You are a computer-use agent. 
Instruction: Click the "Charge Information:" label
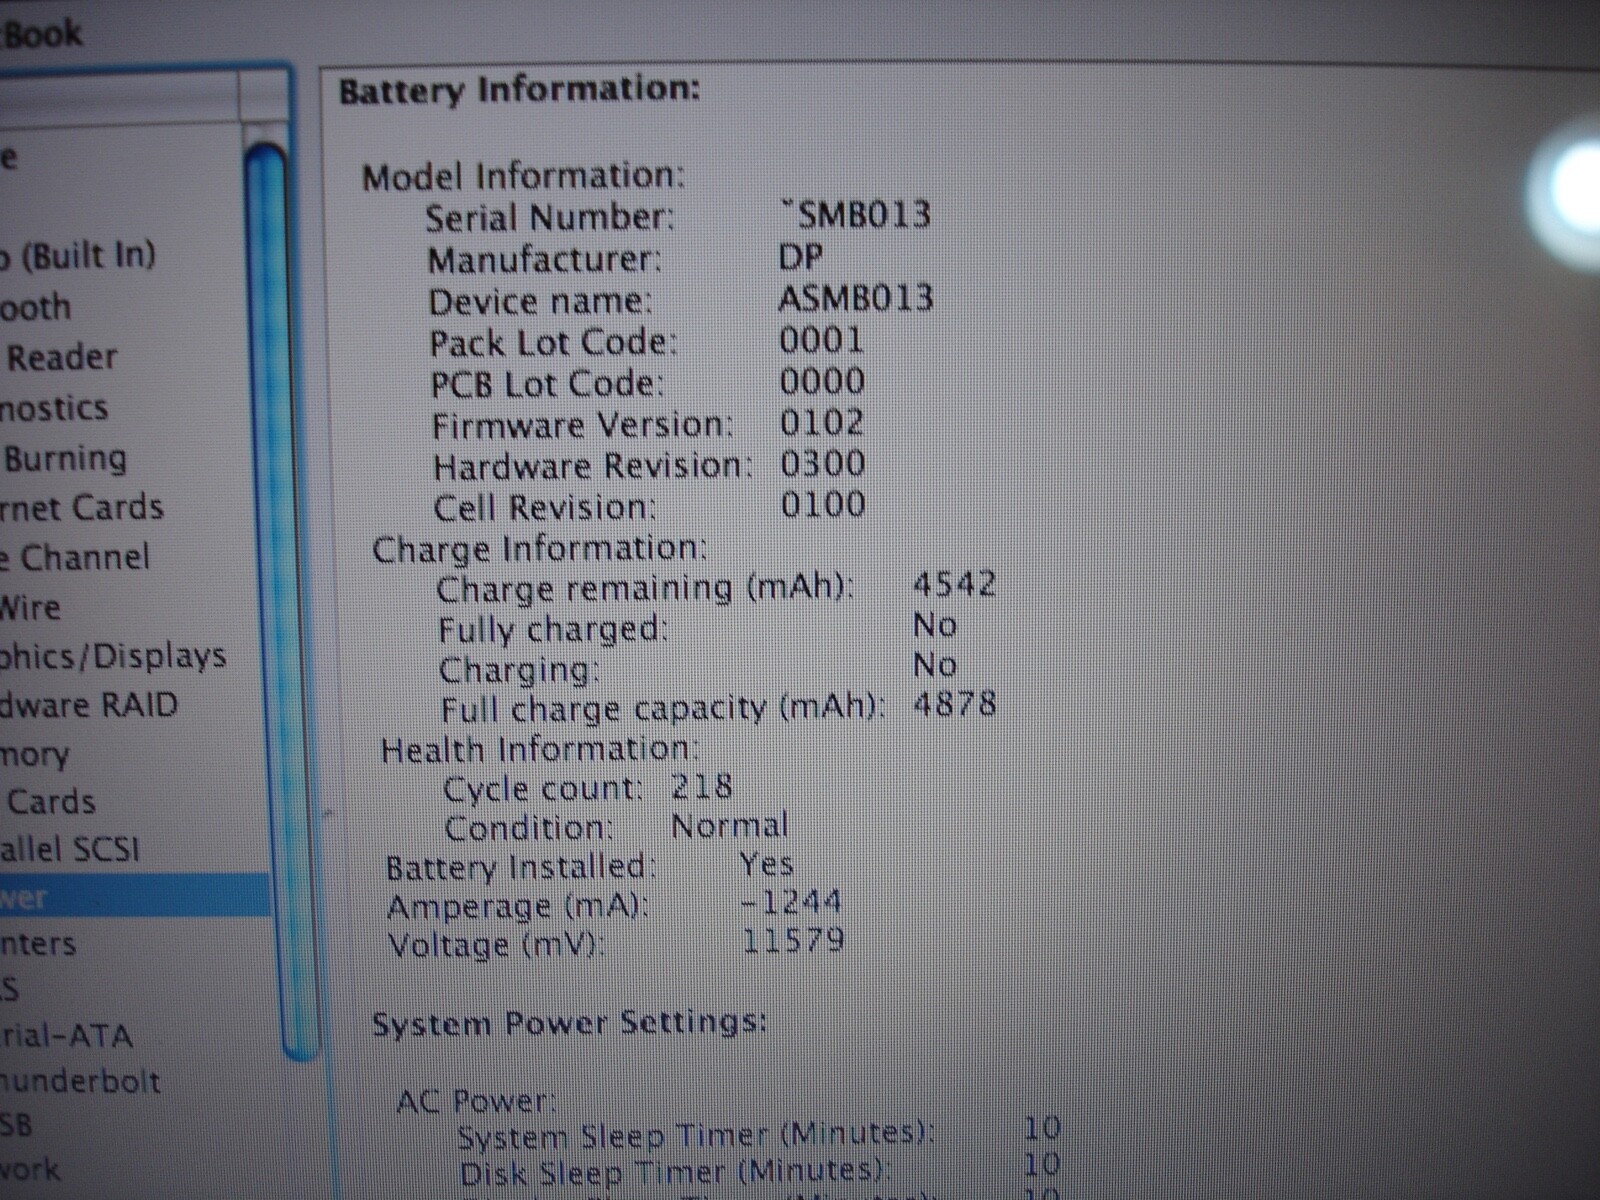click(x=540, y=549)
